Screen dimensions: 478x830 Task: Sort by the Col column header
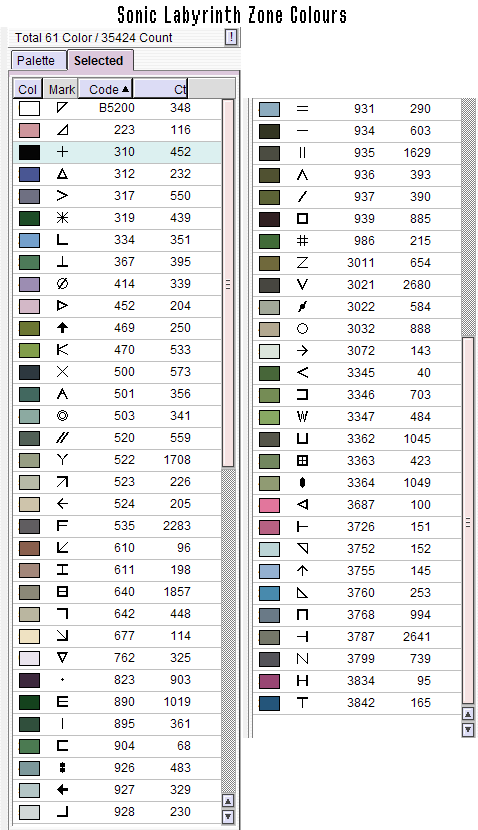(28, 89)
